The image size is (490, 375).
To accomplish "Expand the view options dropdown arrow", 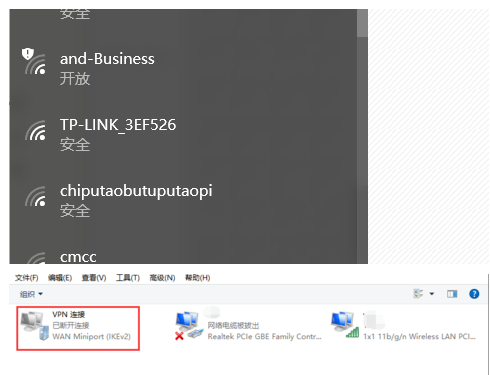I will click(x=432, y=294).
